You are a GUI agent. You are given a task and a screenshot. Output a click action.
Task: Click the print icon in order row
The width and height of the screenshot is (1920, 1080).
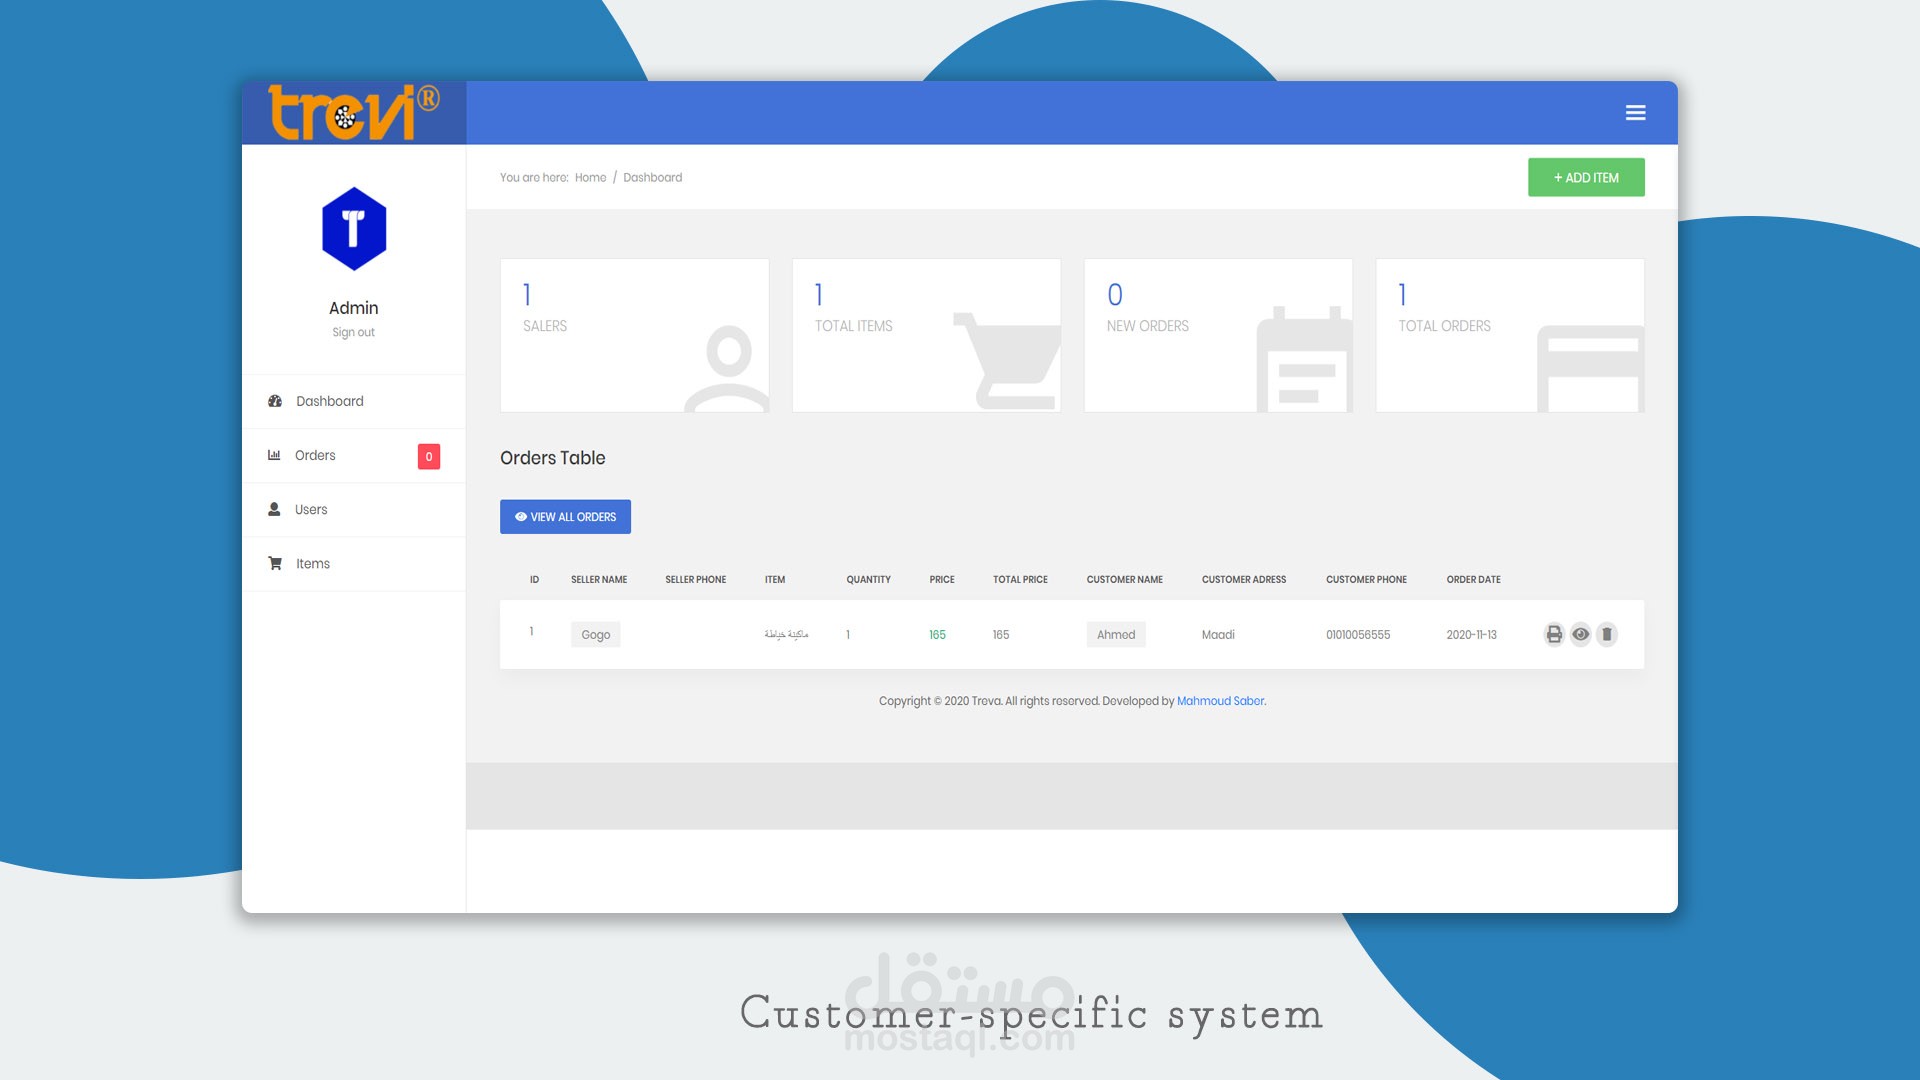pos(1554,634)
